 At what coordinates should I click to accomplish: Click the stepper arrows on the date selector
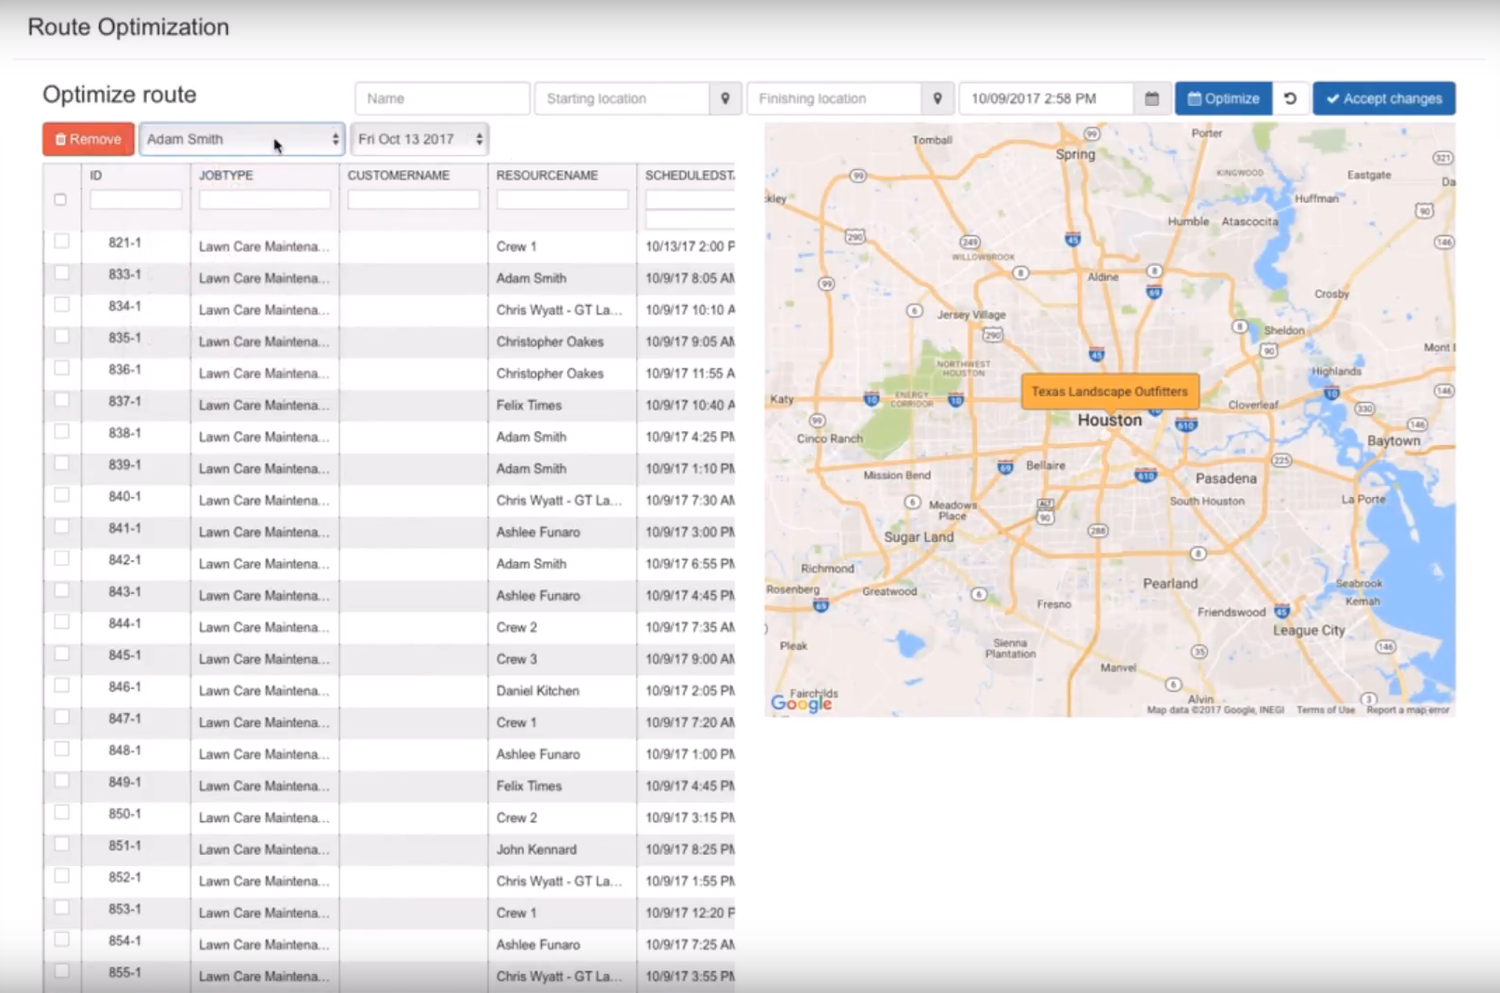479,139
